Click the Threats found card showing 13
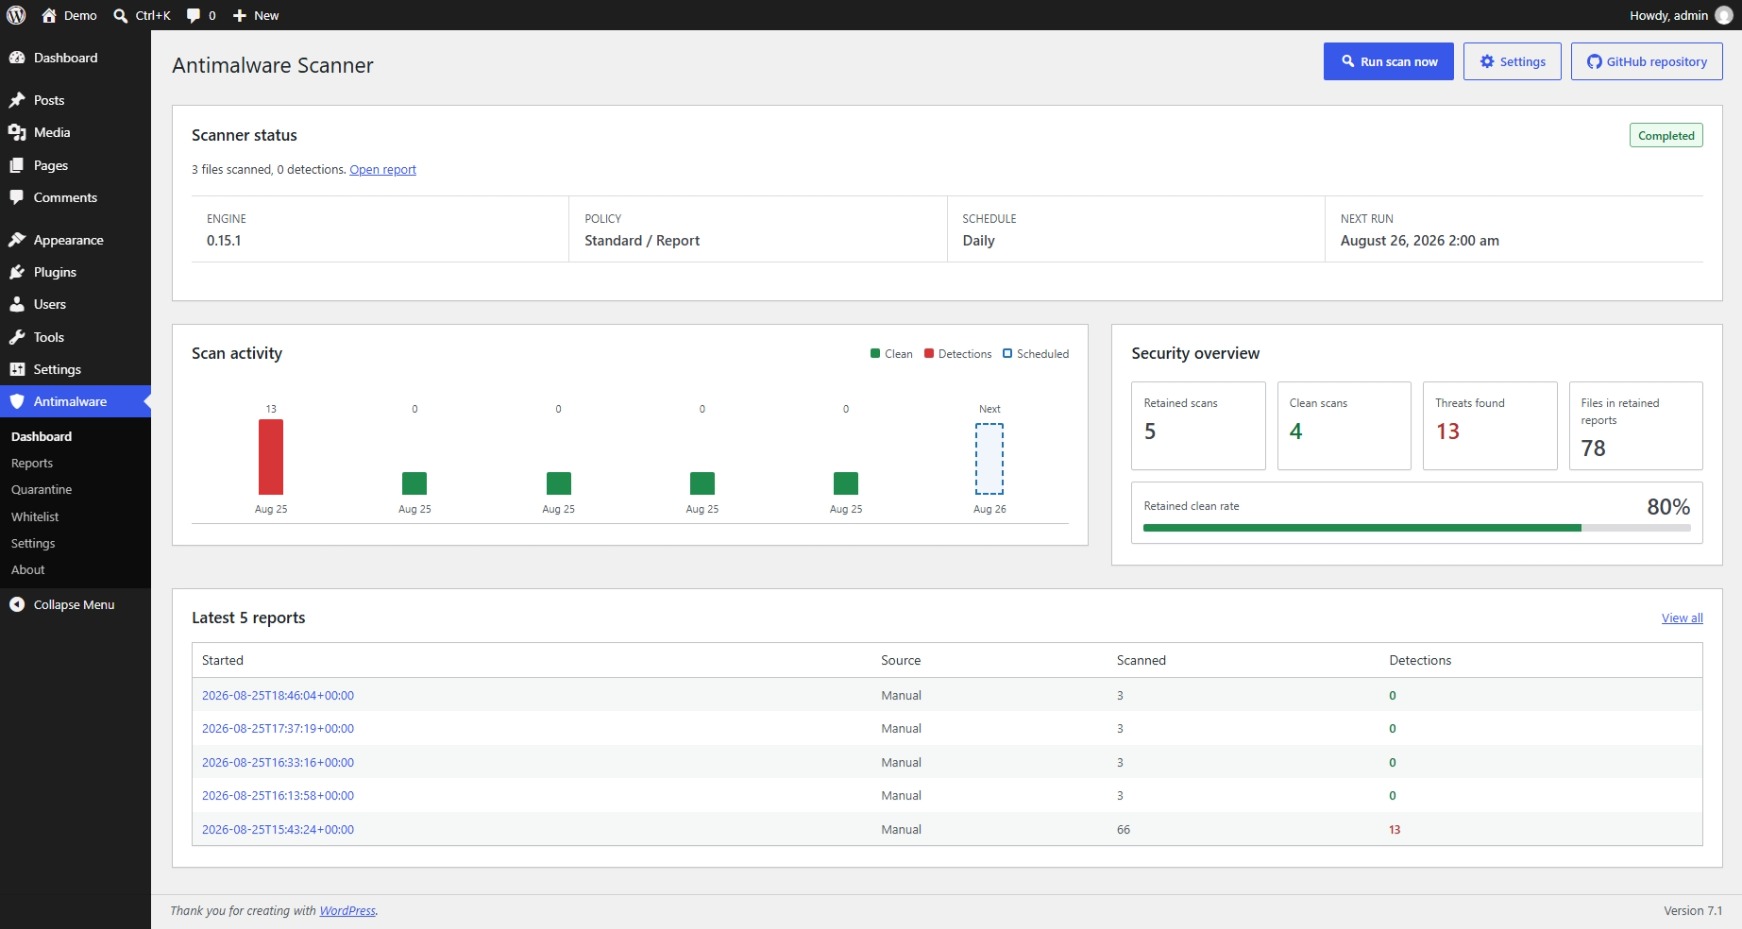The image size is (1742, 929). click(1490, 425)
